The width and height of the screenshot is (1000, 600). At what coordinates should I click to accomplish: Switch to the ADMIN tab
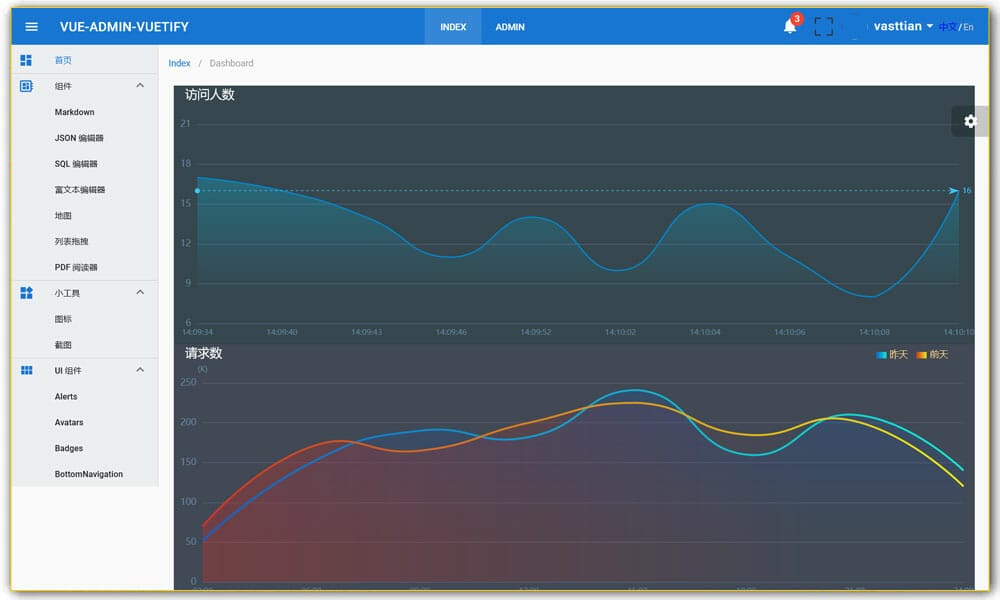point(510,27)
